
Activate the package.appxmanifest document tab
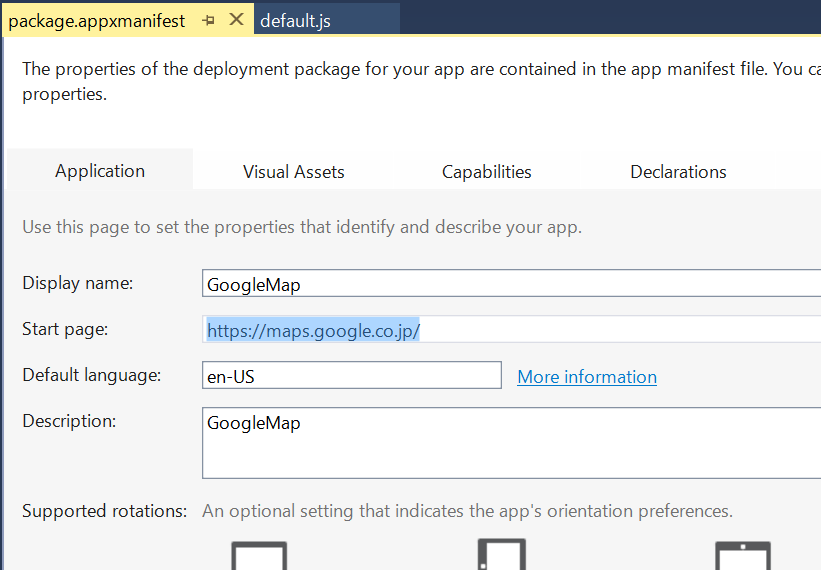(x=97, y=20)
